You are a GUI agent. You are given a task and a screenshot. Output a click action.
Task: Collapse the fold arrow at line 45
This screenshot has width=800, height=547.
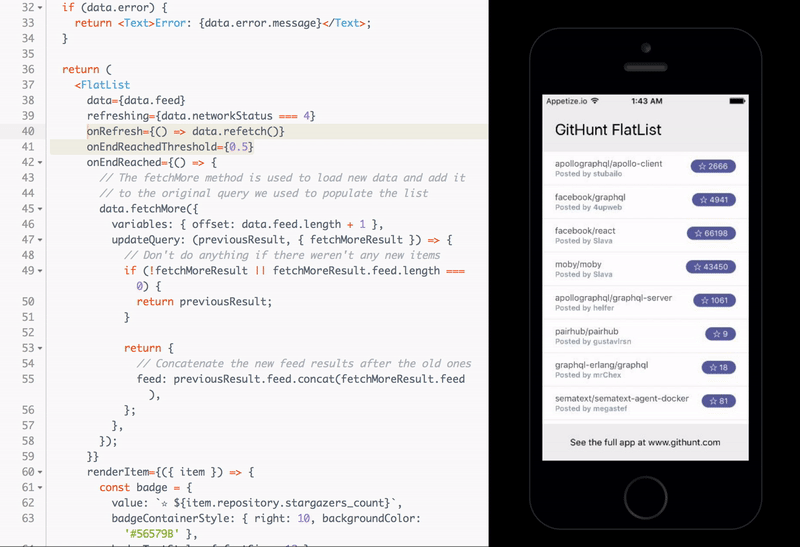(x=40, y=209)
